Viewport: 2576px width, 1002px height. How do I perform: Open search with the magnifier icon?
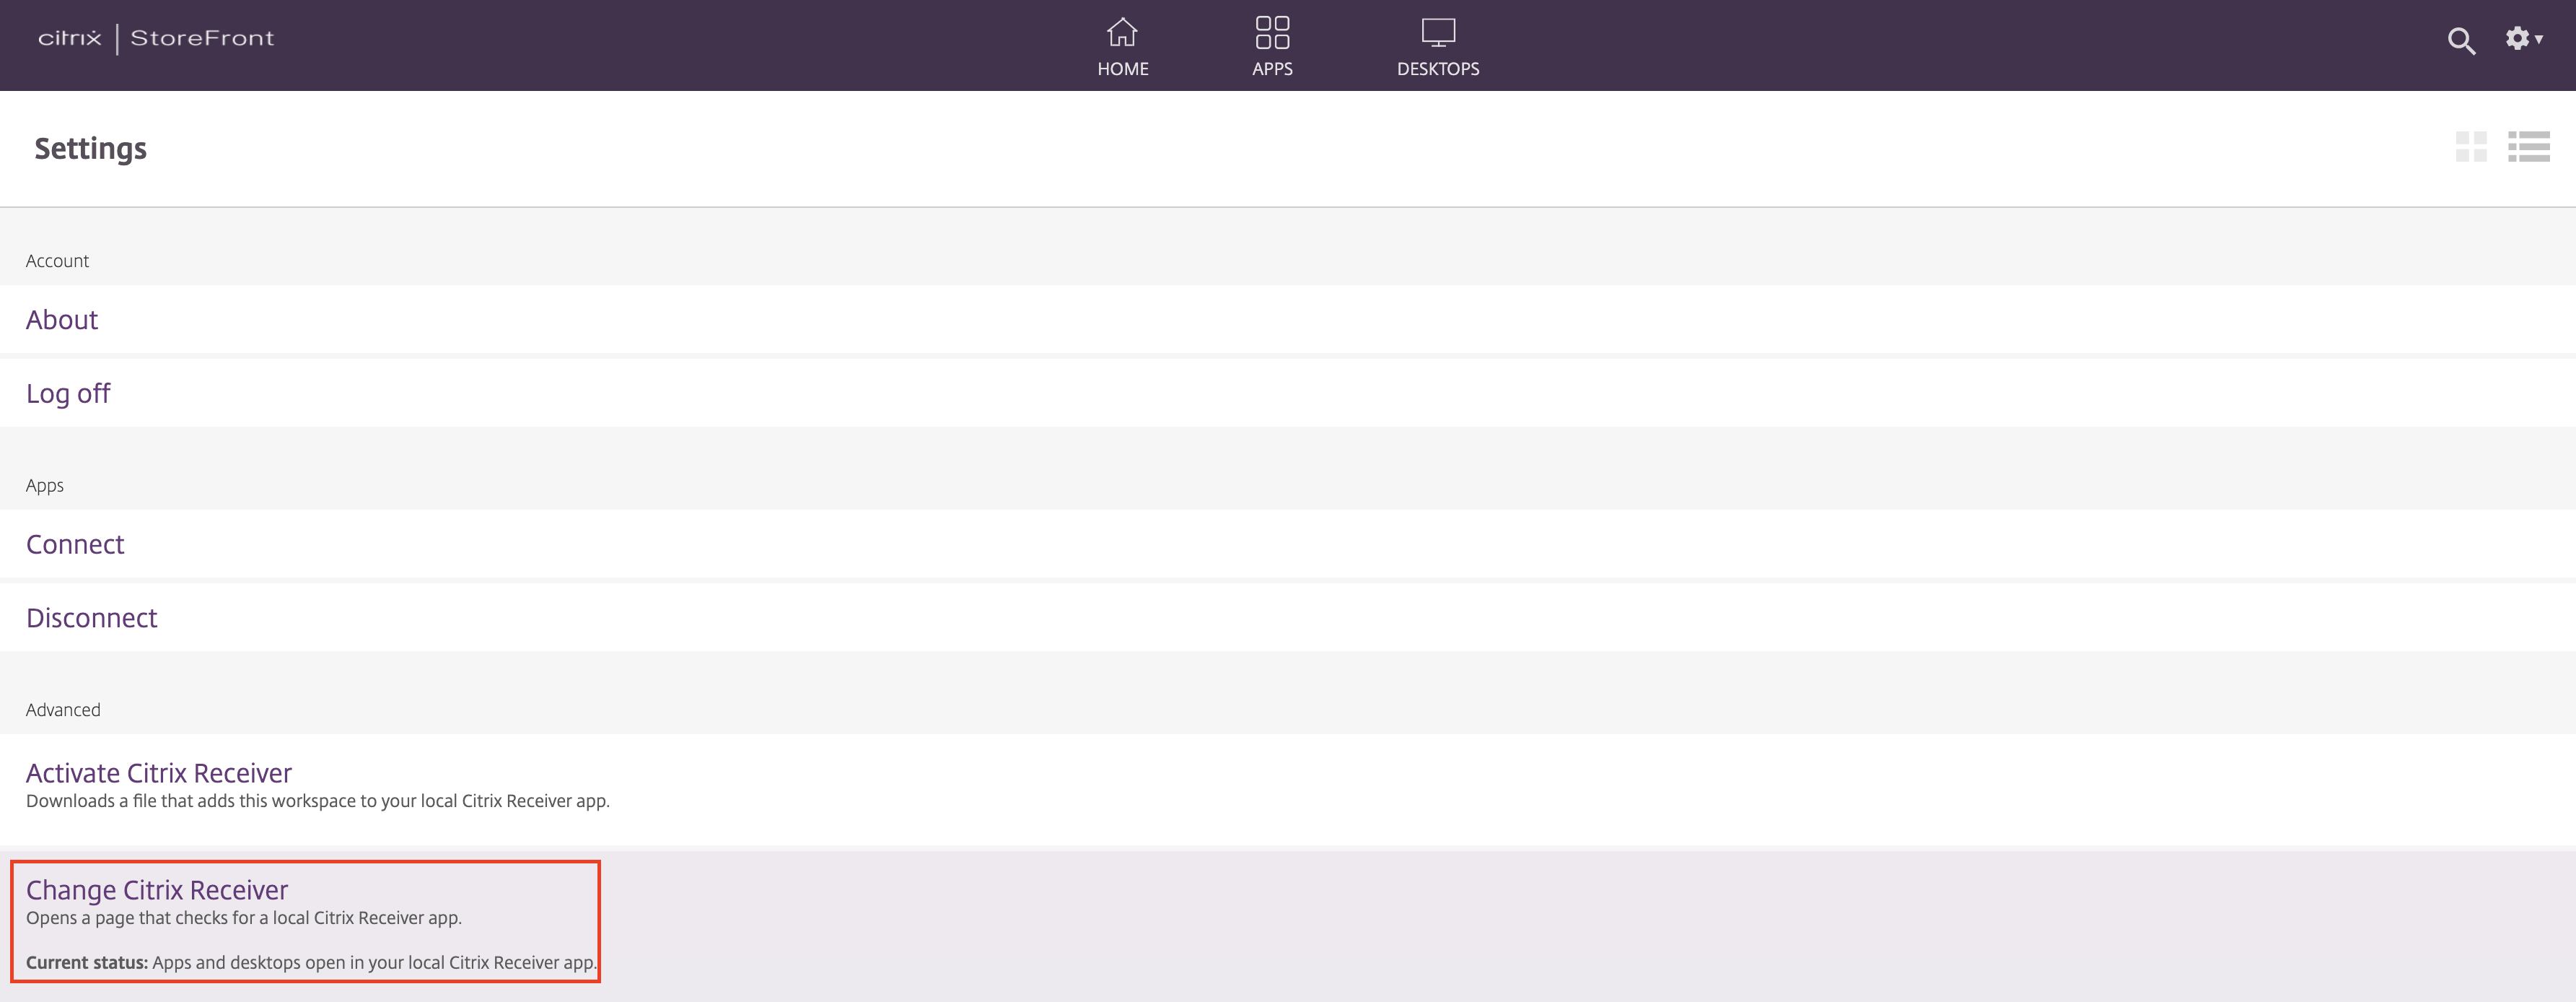pos(2461,41)
